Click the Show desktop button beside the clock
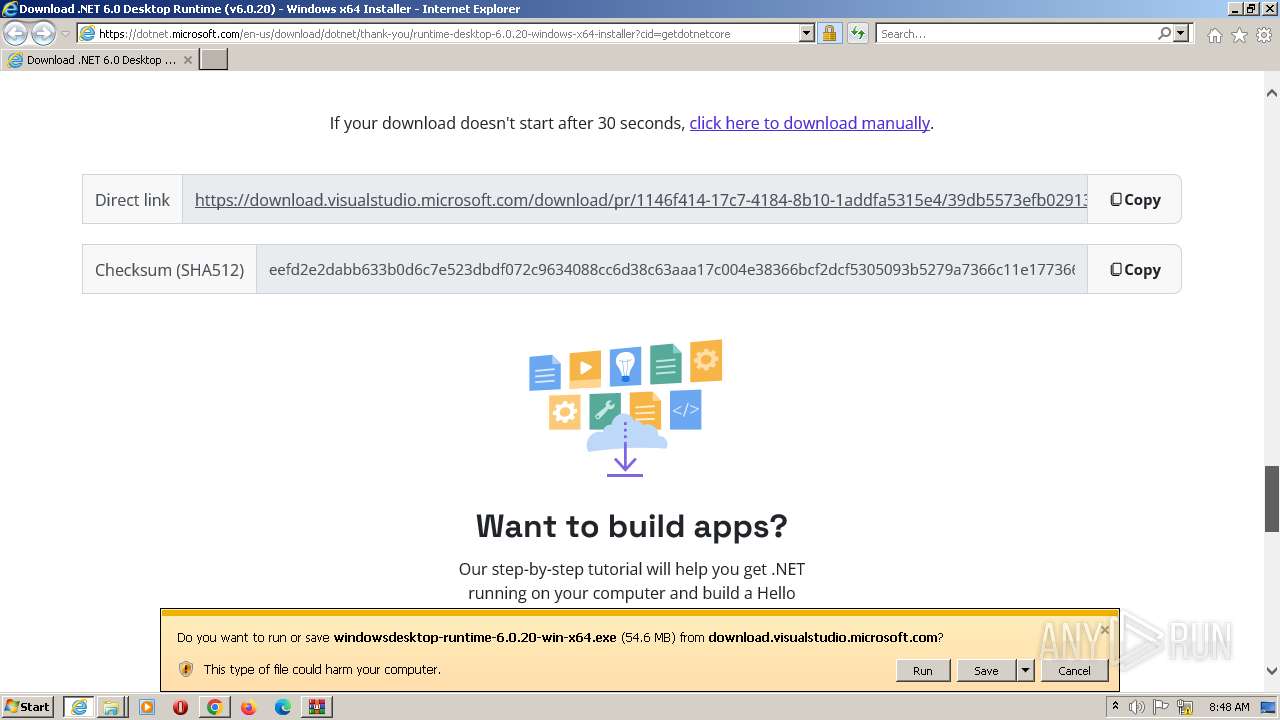 click(1270, 707)
